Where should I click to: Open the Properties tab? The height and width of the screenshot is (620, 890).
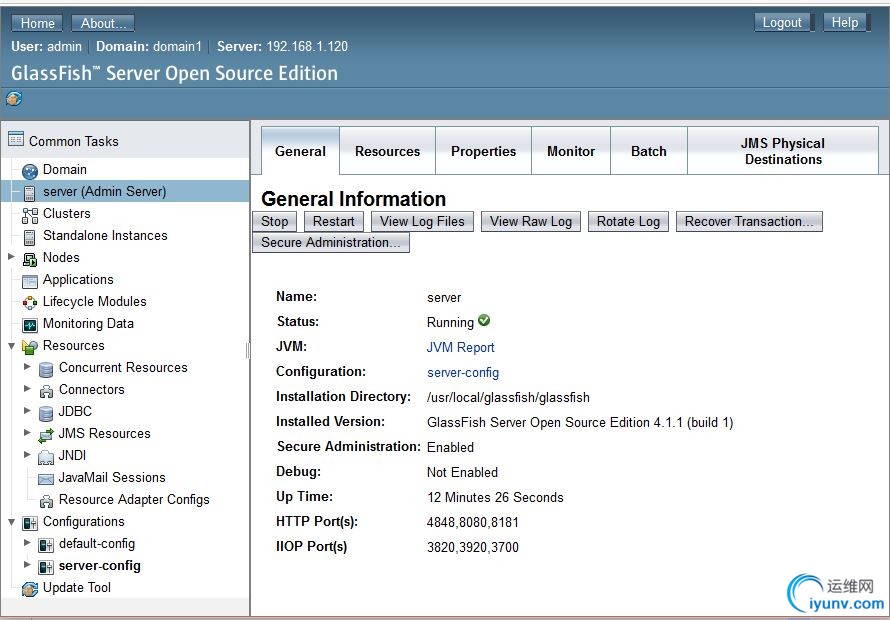(484, 151)
